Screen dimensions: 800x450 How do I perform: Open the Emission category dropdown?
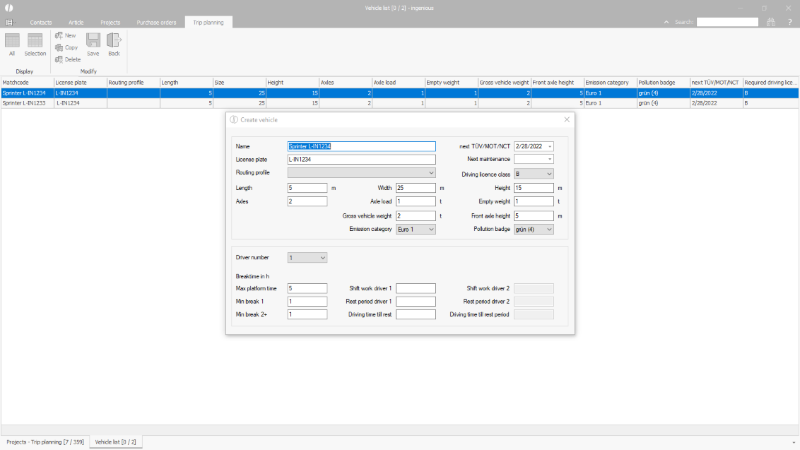point(431,229)
